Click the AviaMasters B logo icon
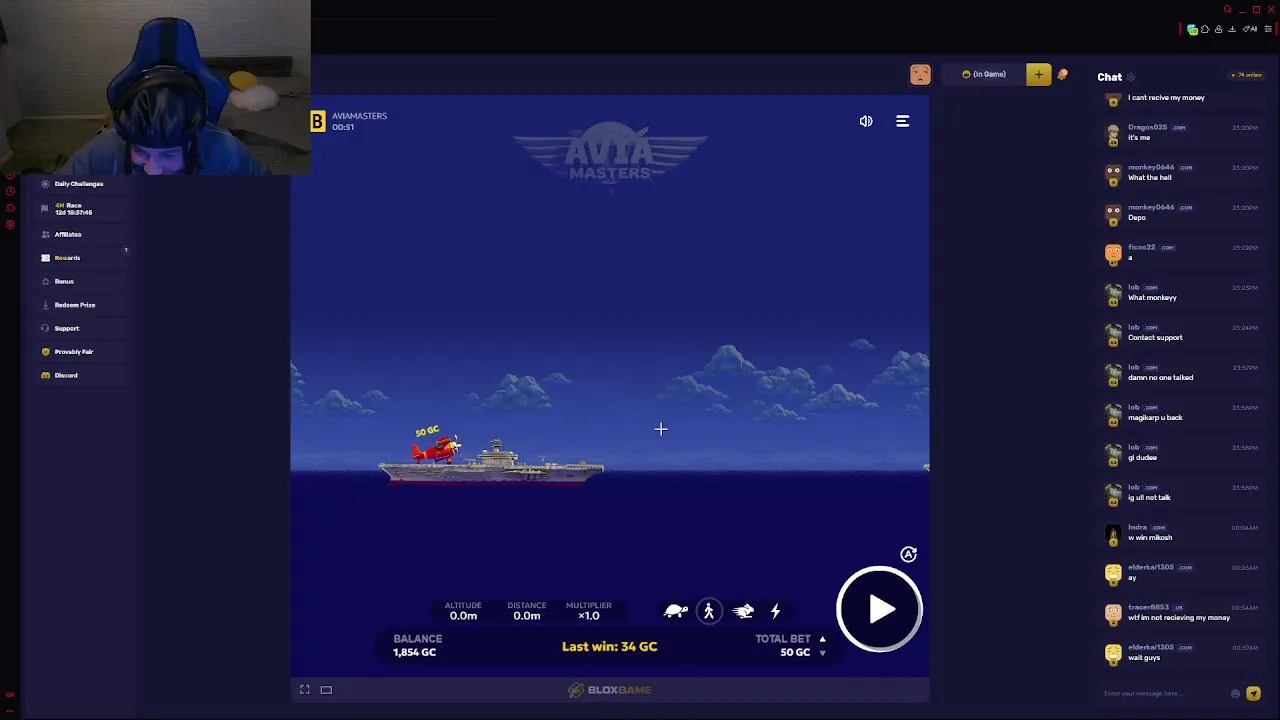The image size is (1280, 720). pyautogui.click(x=317, y=121)
